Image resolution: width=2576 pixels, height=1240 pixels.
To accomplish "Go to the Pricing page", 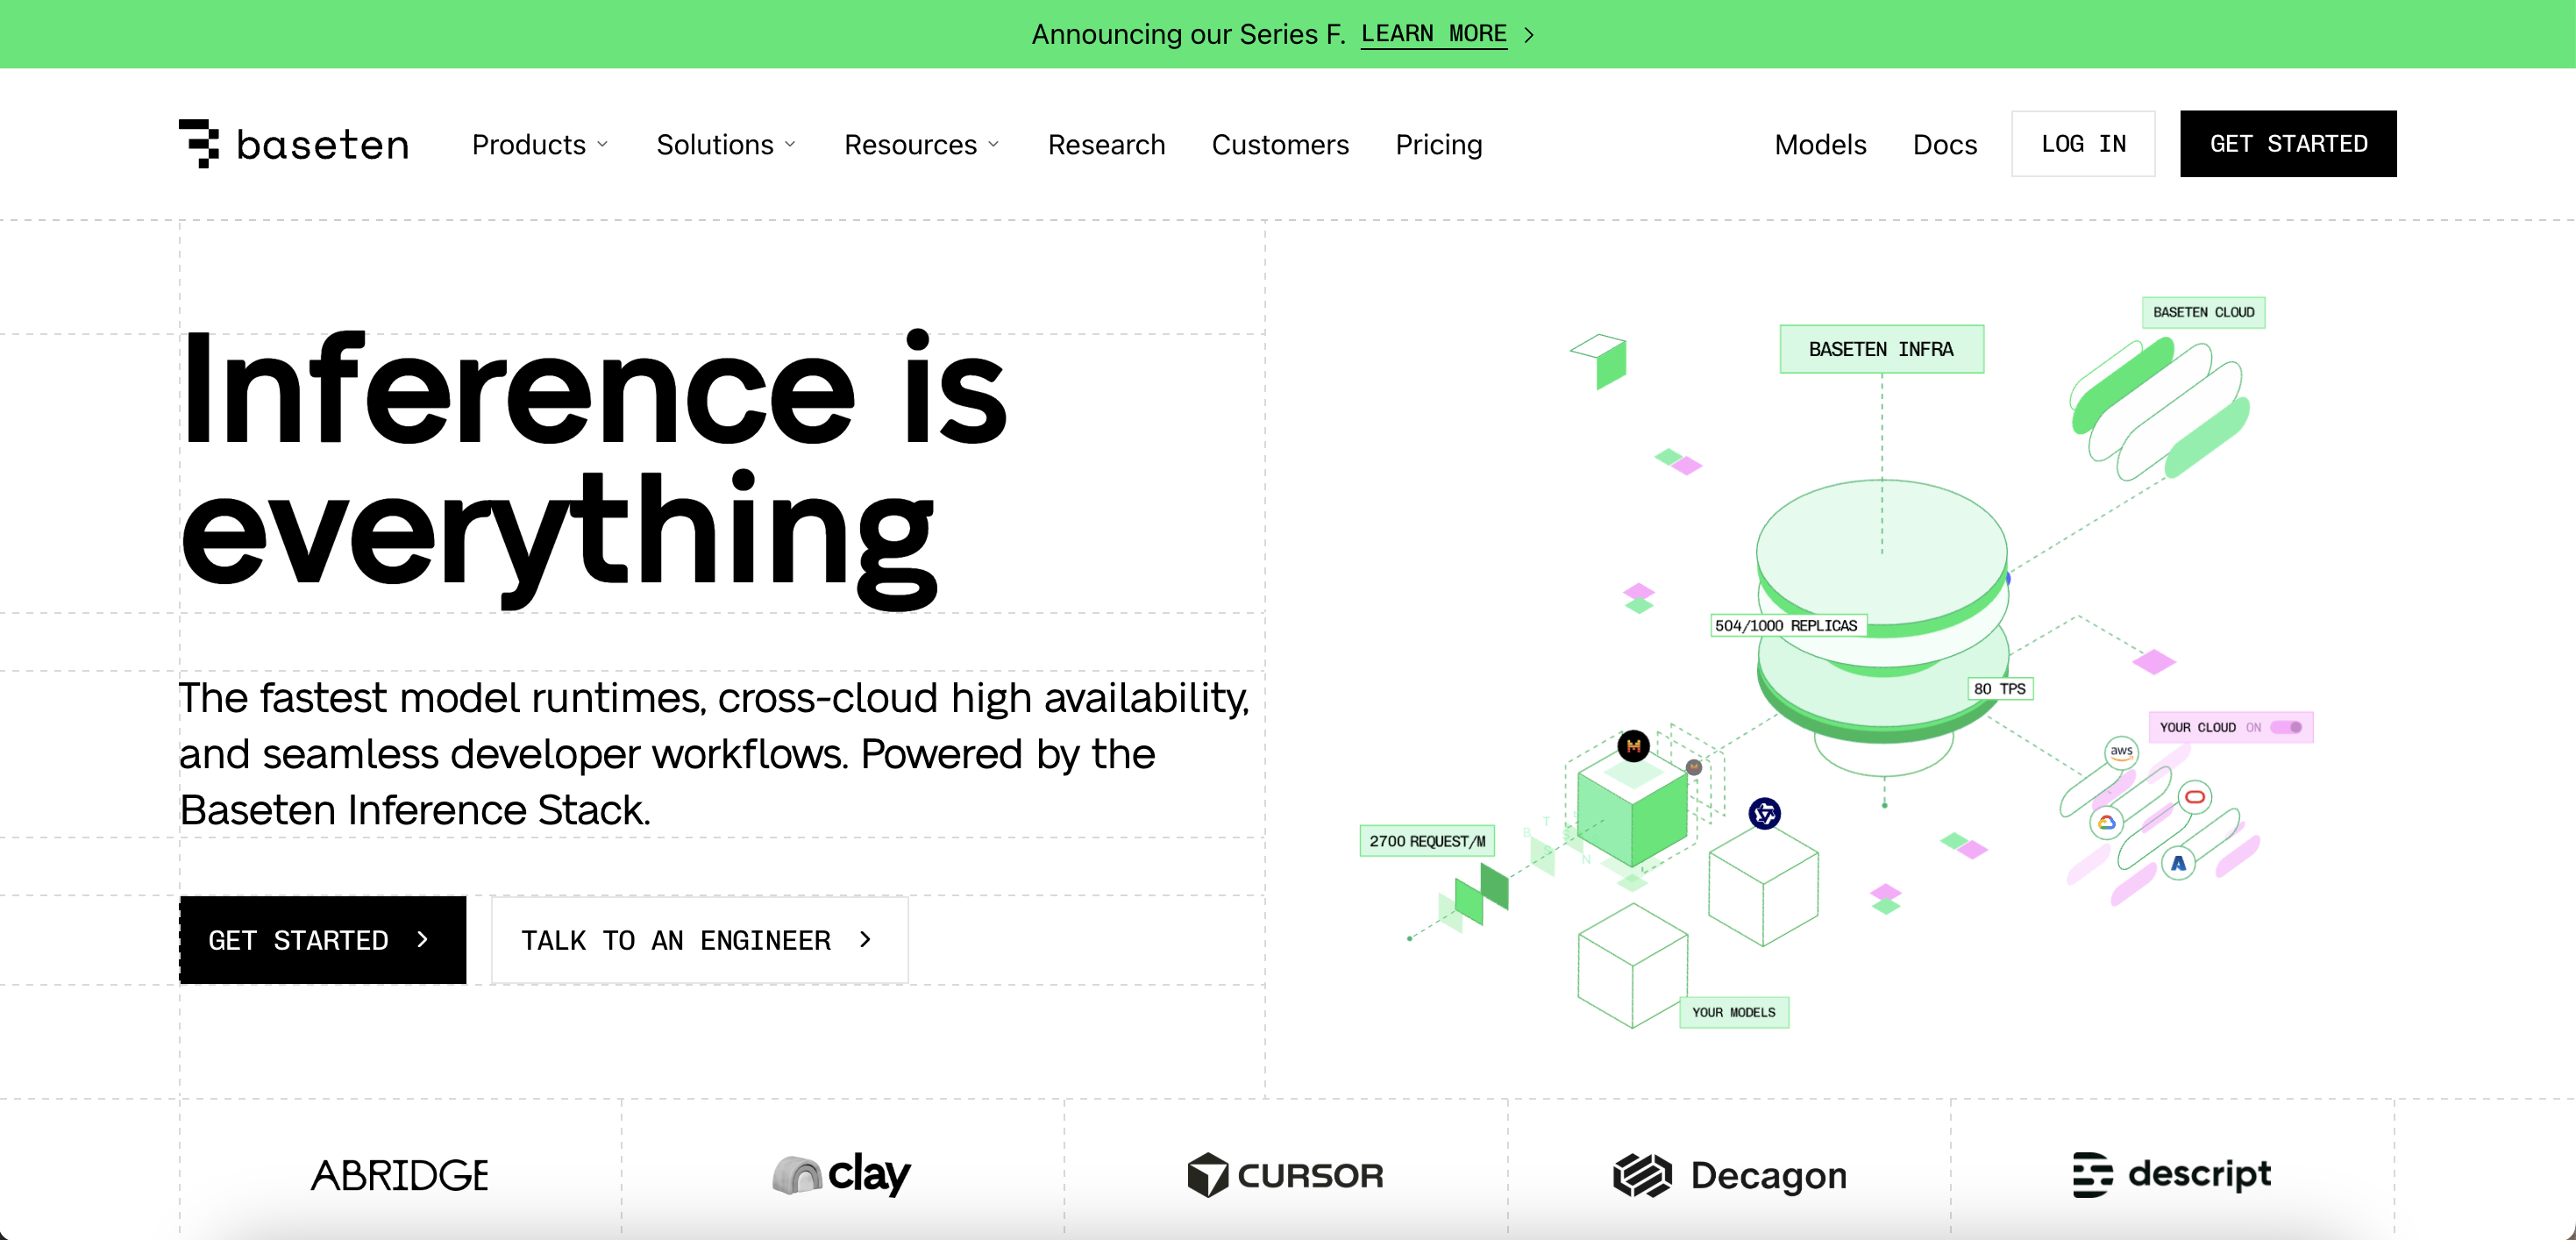I will coord(1438,145).
